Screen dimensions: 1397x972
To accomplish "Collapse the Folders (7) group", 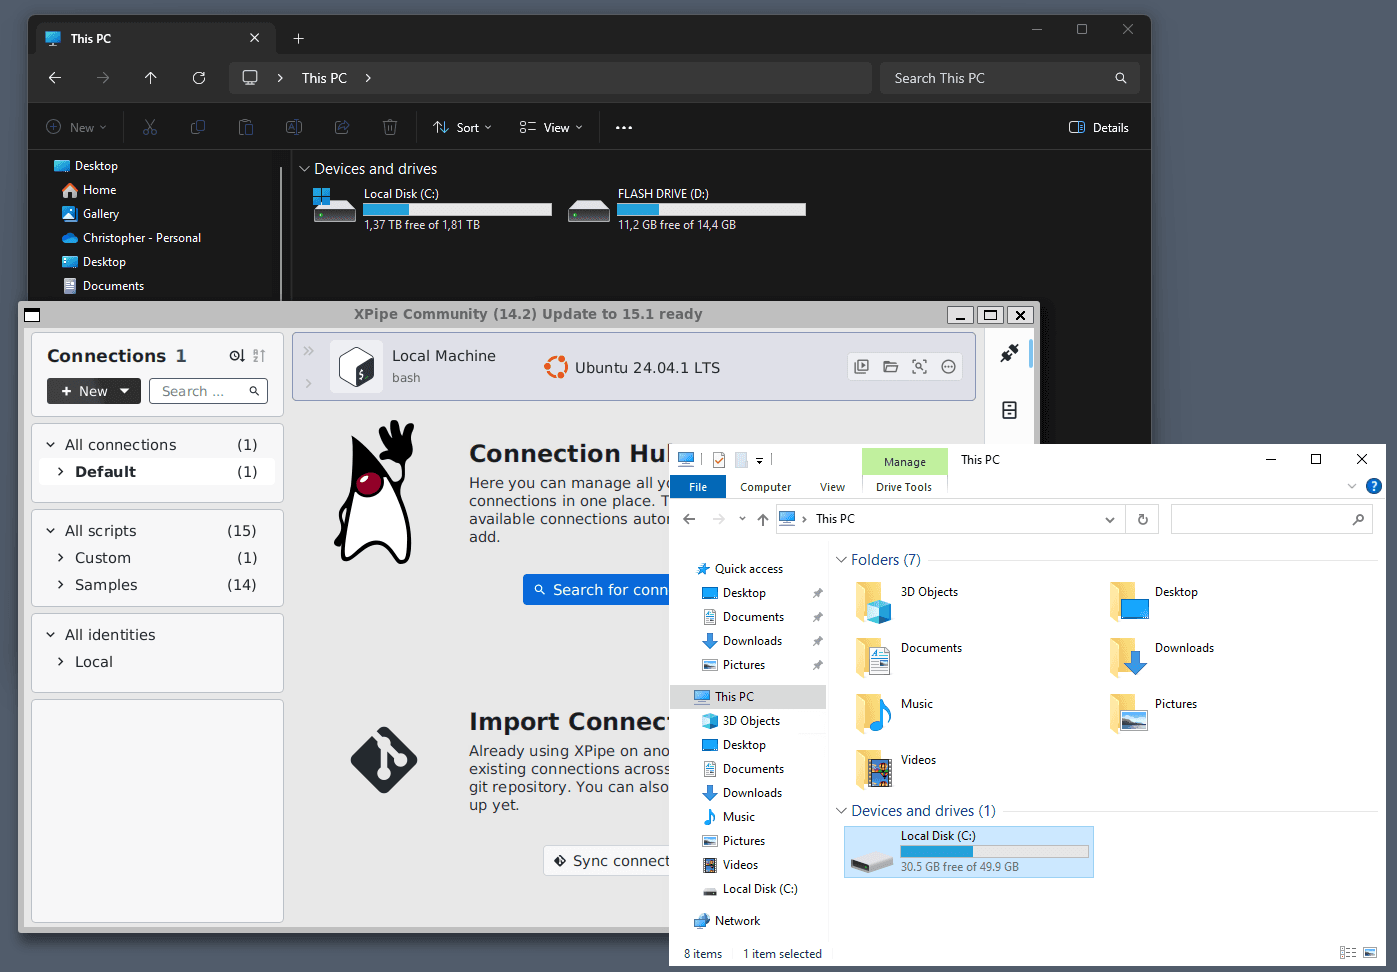I will pyautogui.click(x=841, y=560).
